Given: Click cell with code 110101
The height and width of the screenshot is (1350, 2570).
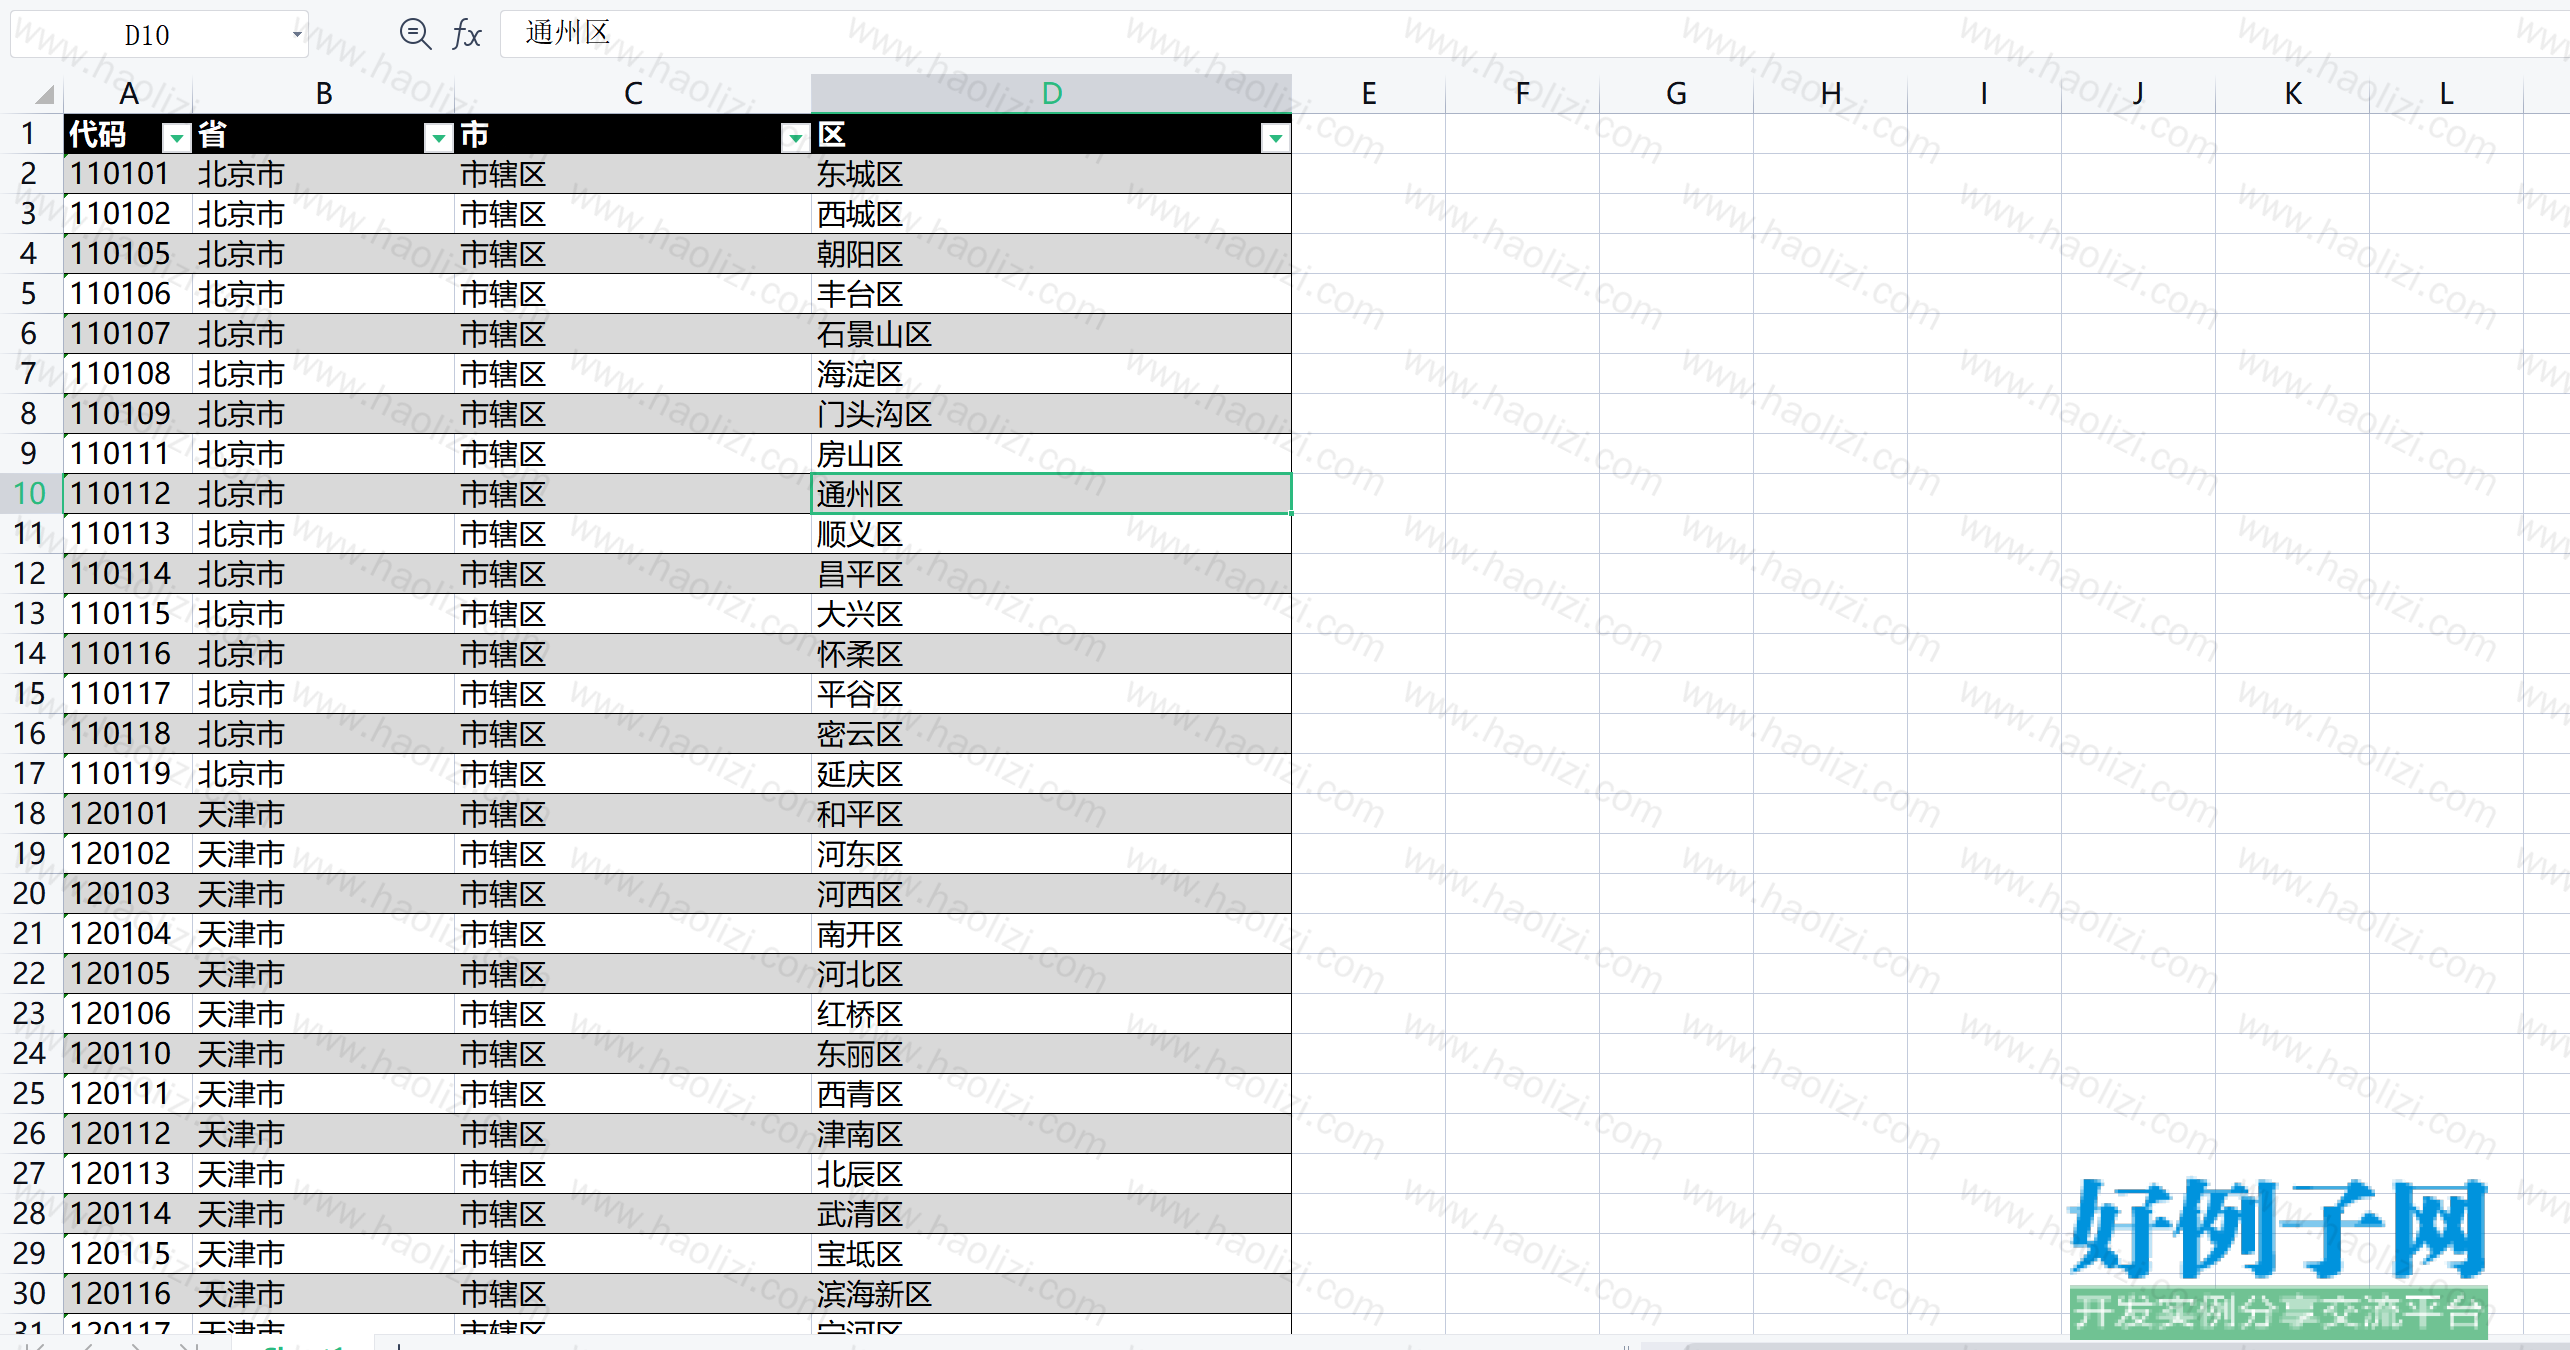Looking at the screenshot, I should (x=128, y=174).
